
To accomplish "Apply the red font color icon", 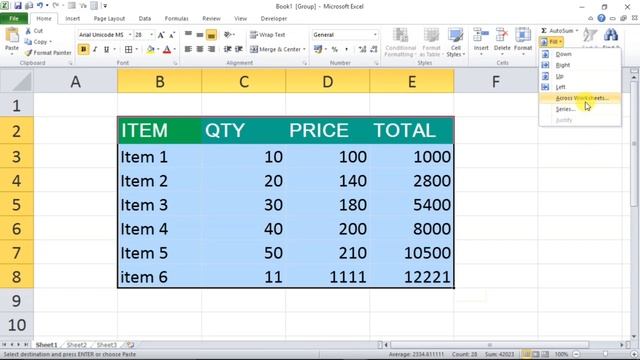I will [167, 49].
